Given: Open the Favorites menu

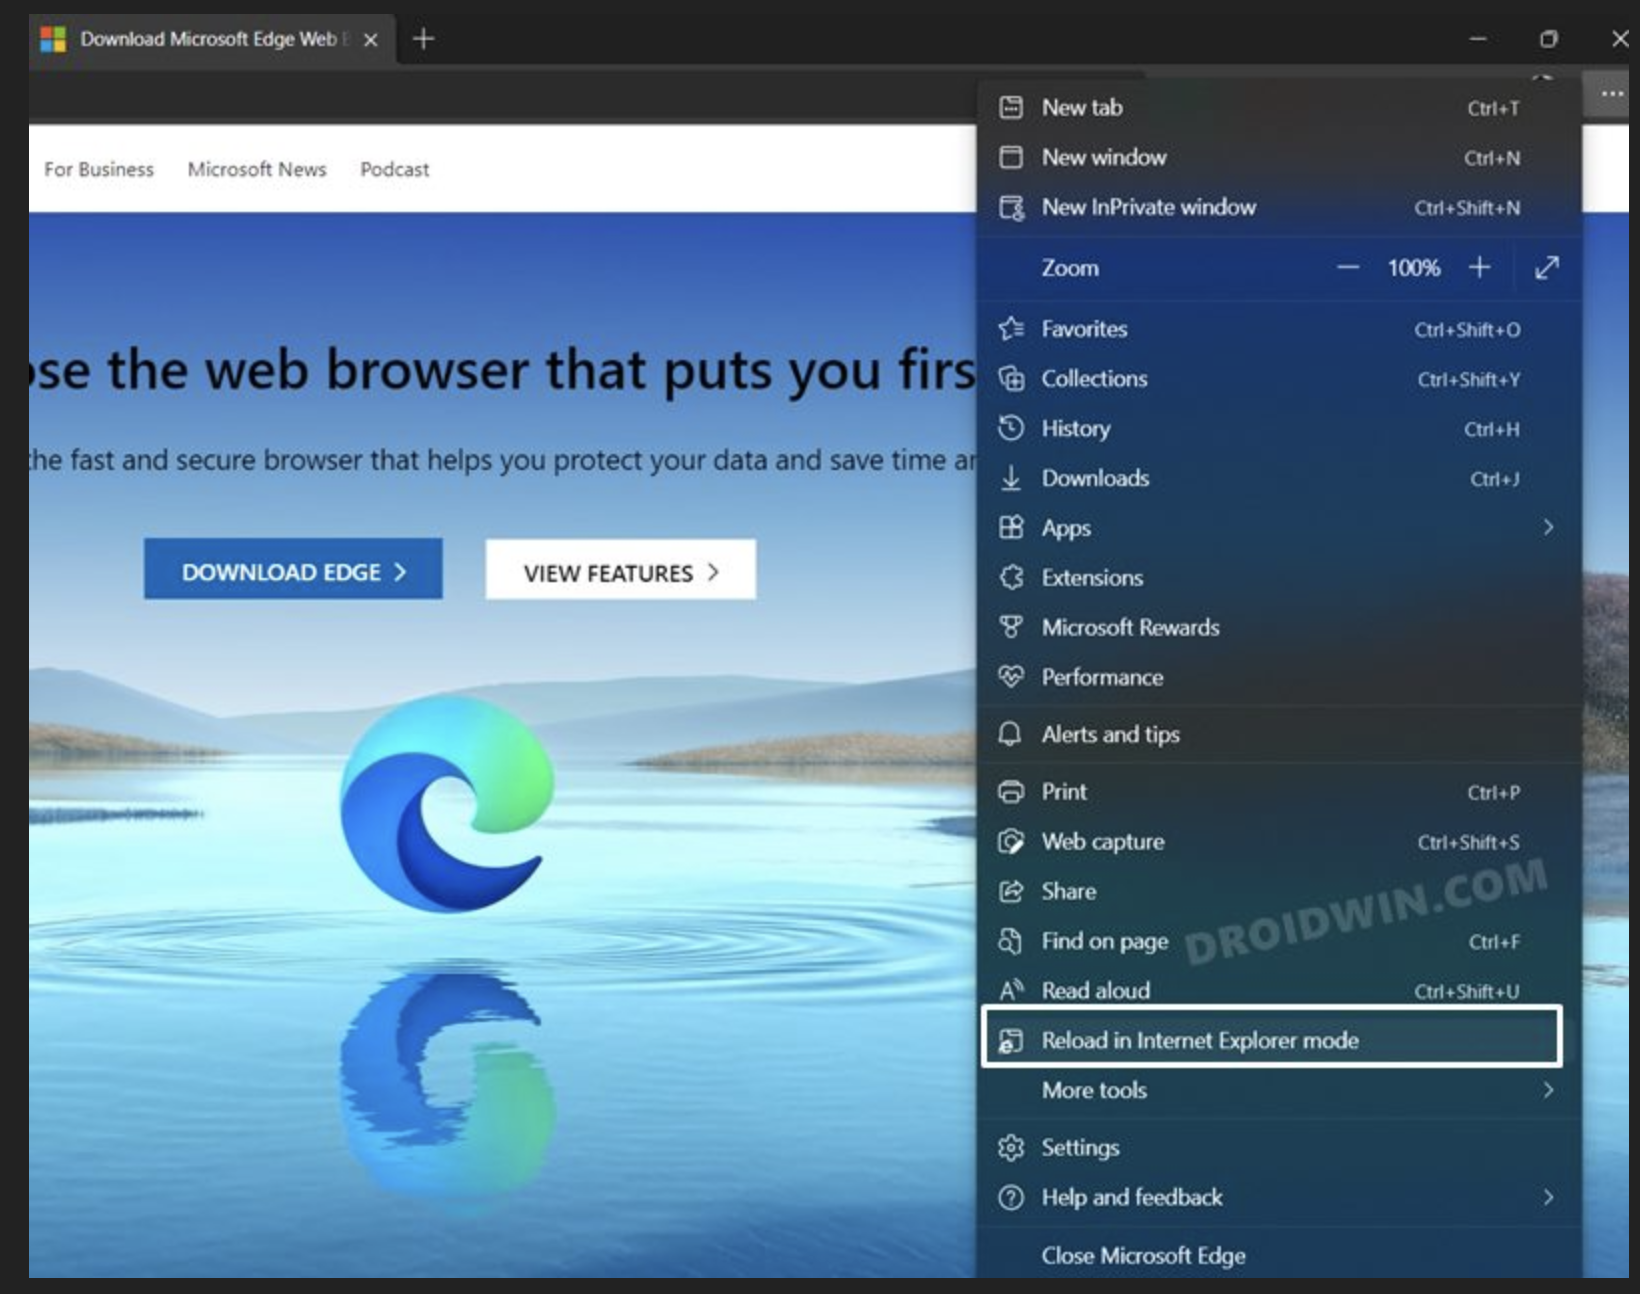Looking at the screenshot, I should click(x=1085, y=329).
